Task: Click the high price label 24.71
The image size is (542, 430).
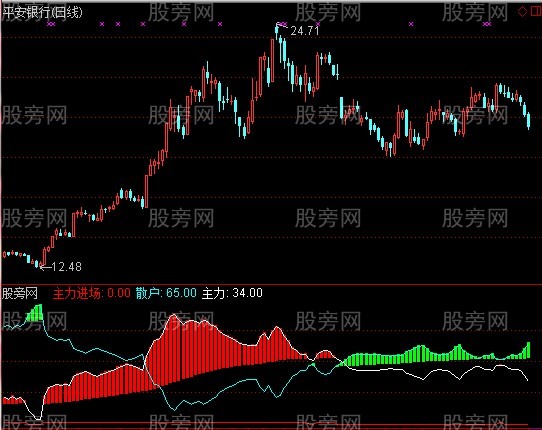Action: [x=305, y=31]
